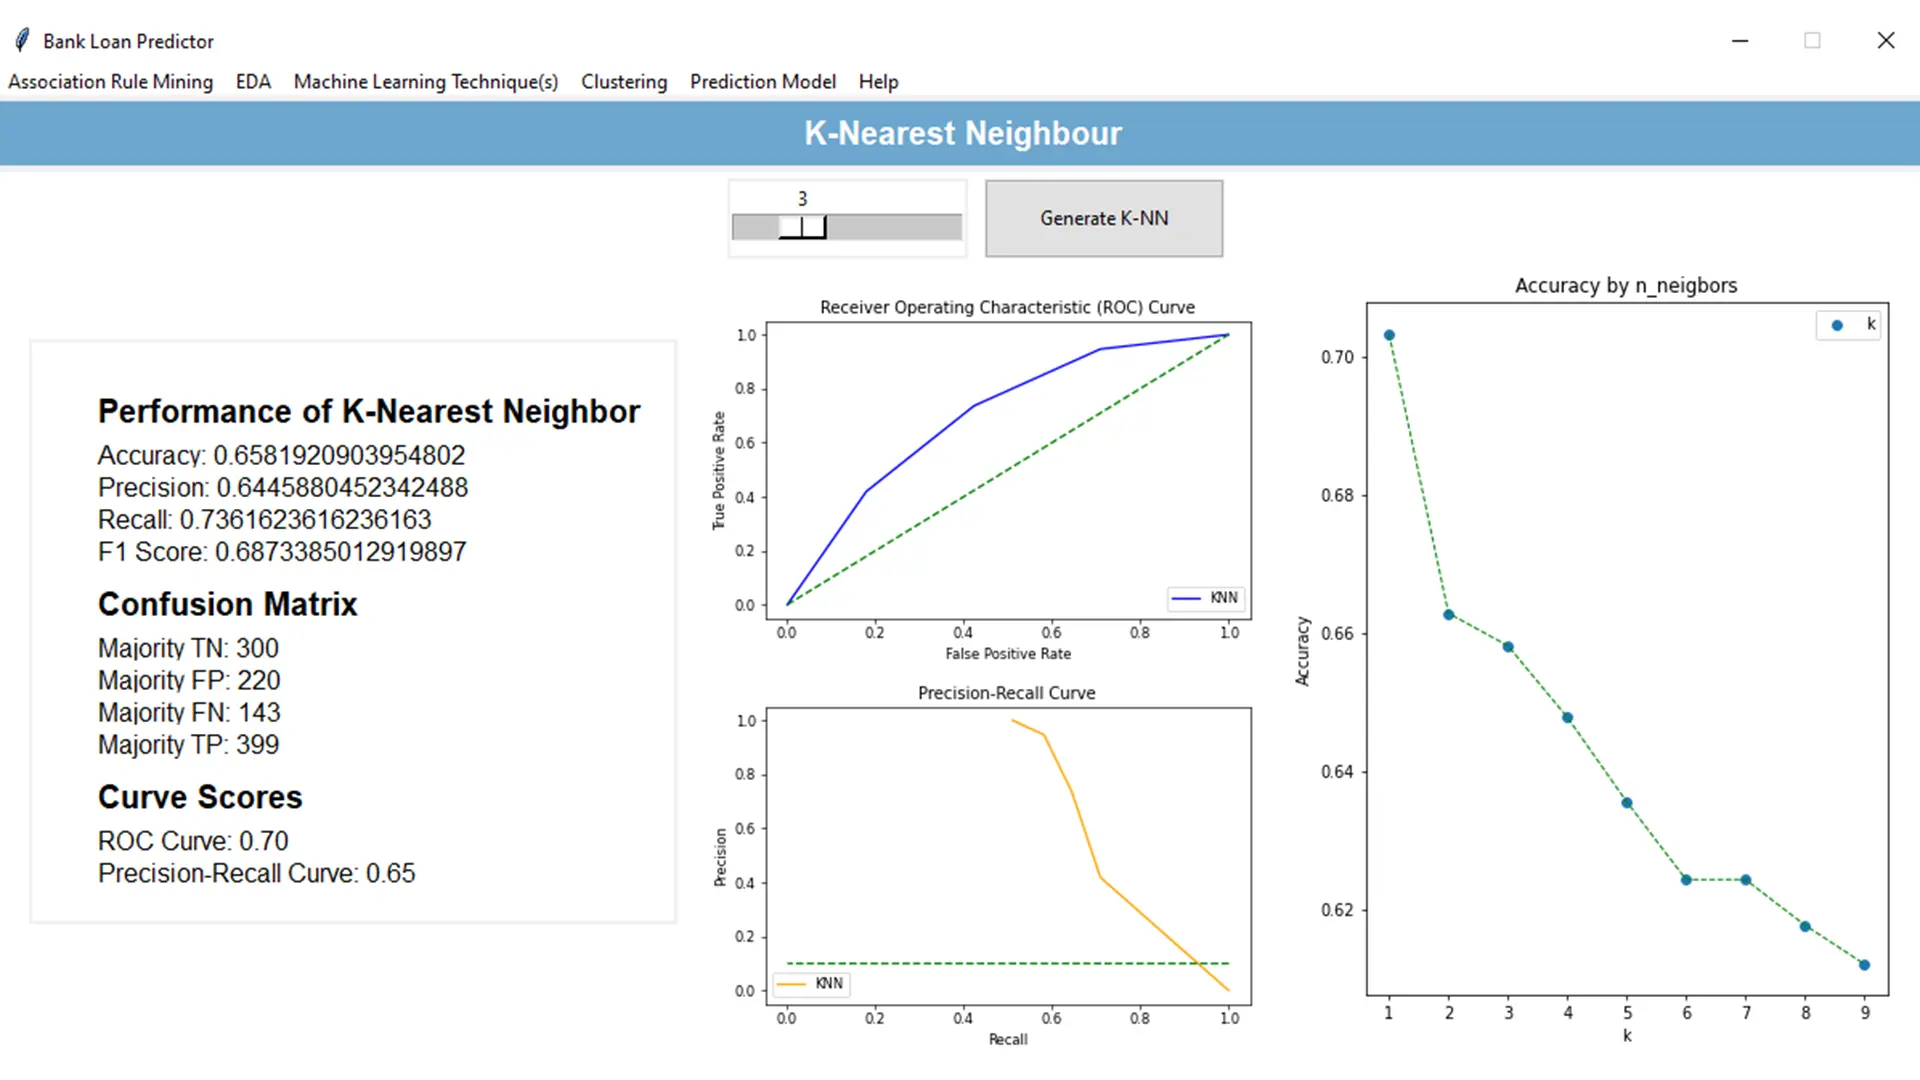Image resolution: width=1920 pixels, height=1080 pixels.
Task: Click the k-value slider handle
Action: (802, 227)
